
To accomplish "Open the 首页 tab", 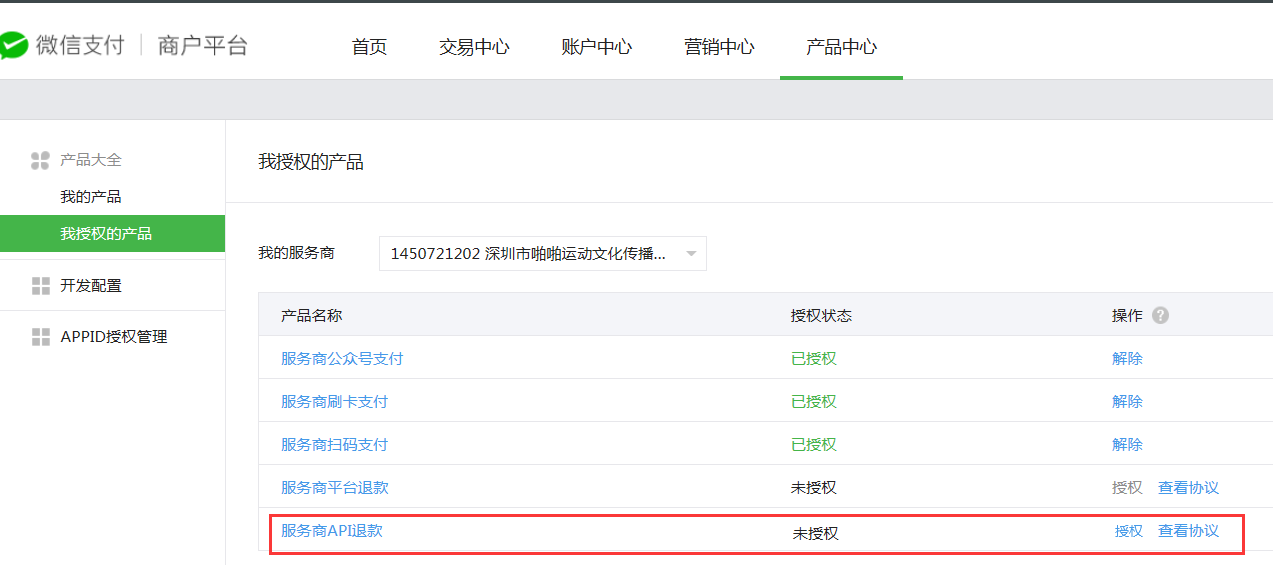I will (x=369, y=47).
